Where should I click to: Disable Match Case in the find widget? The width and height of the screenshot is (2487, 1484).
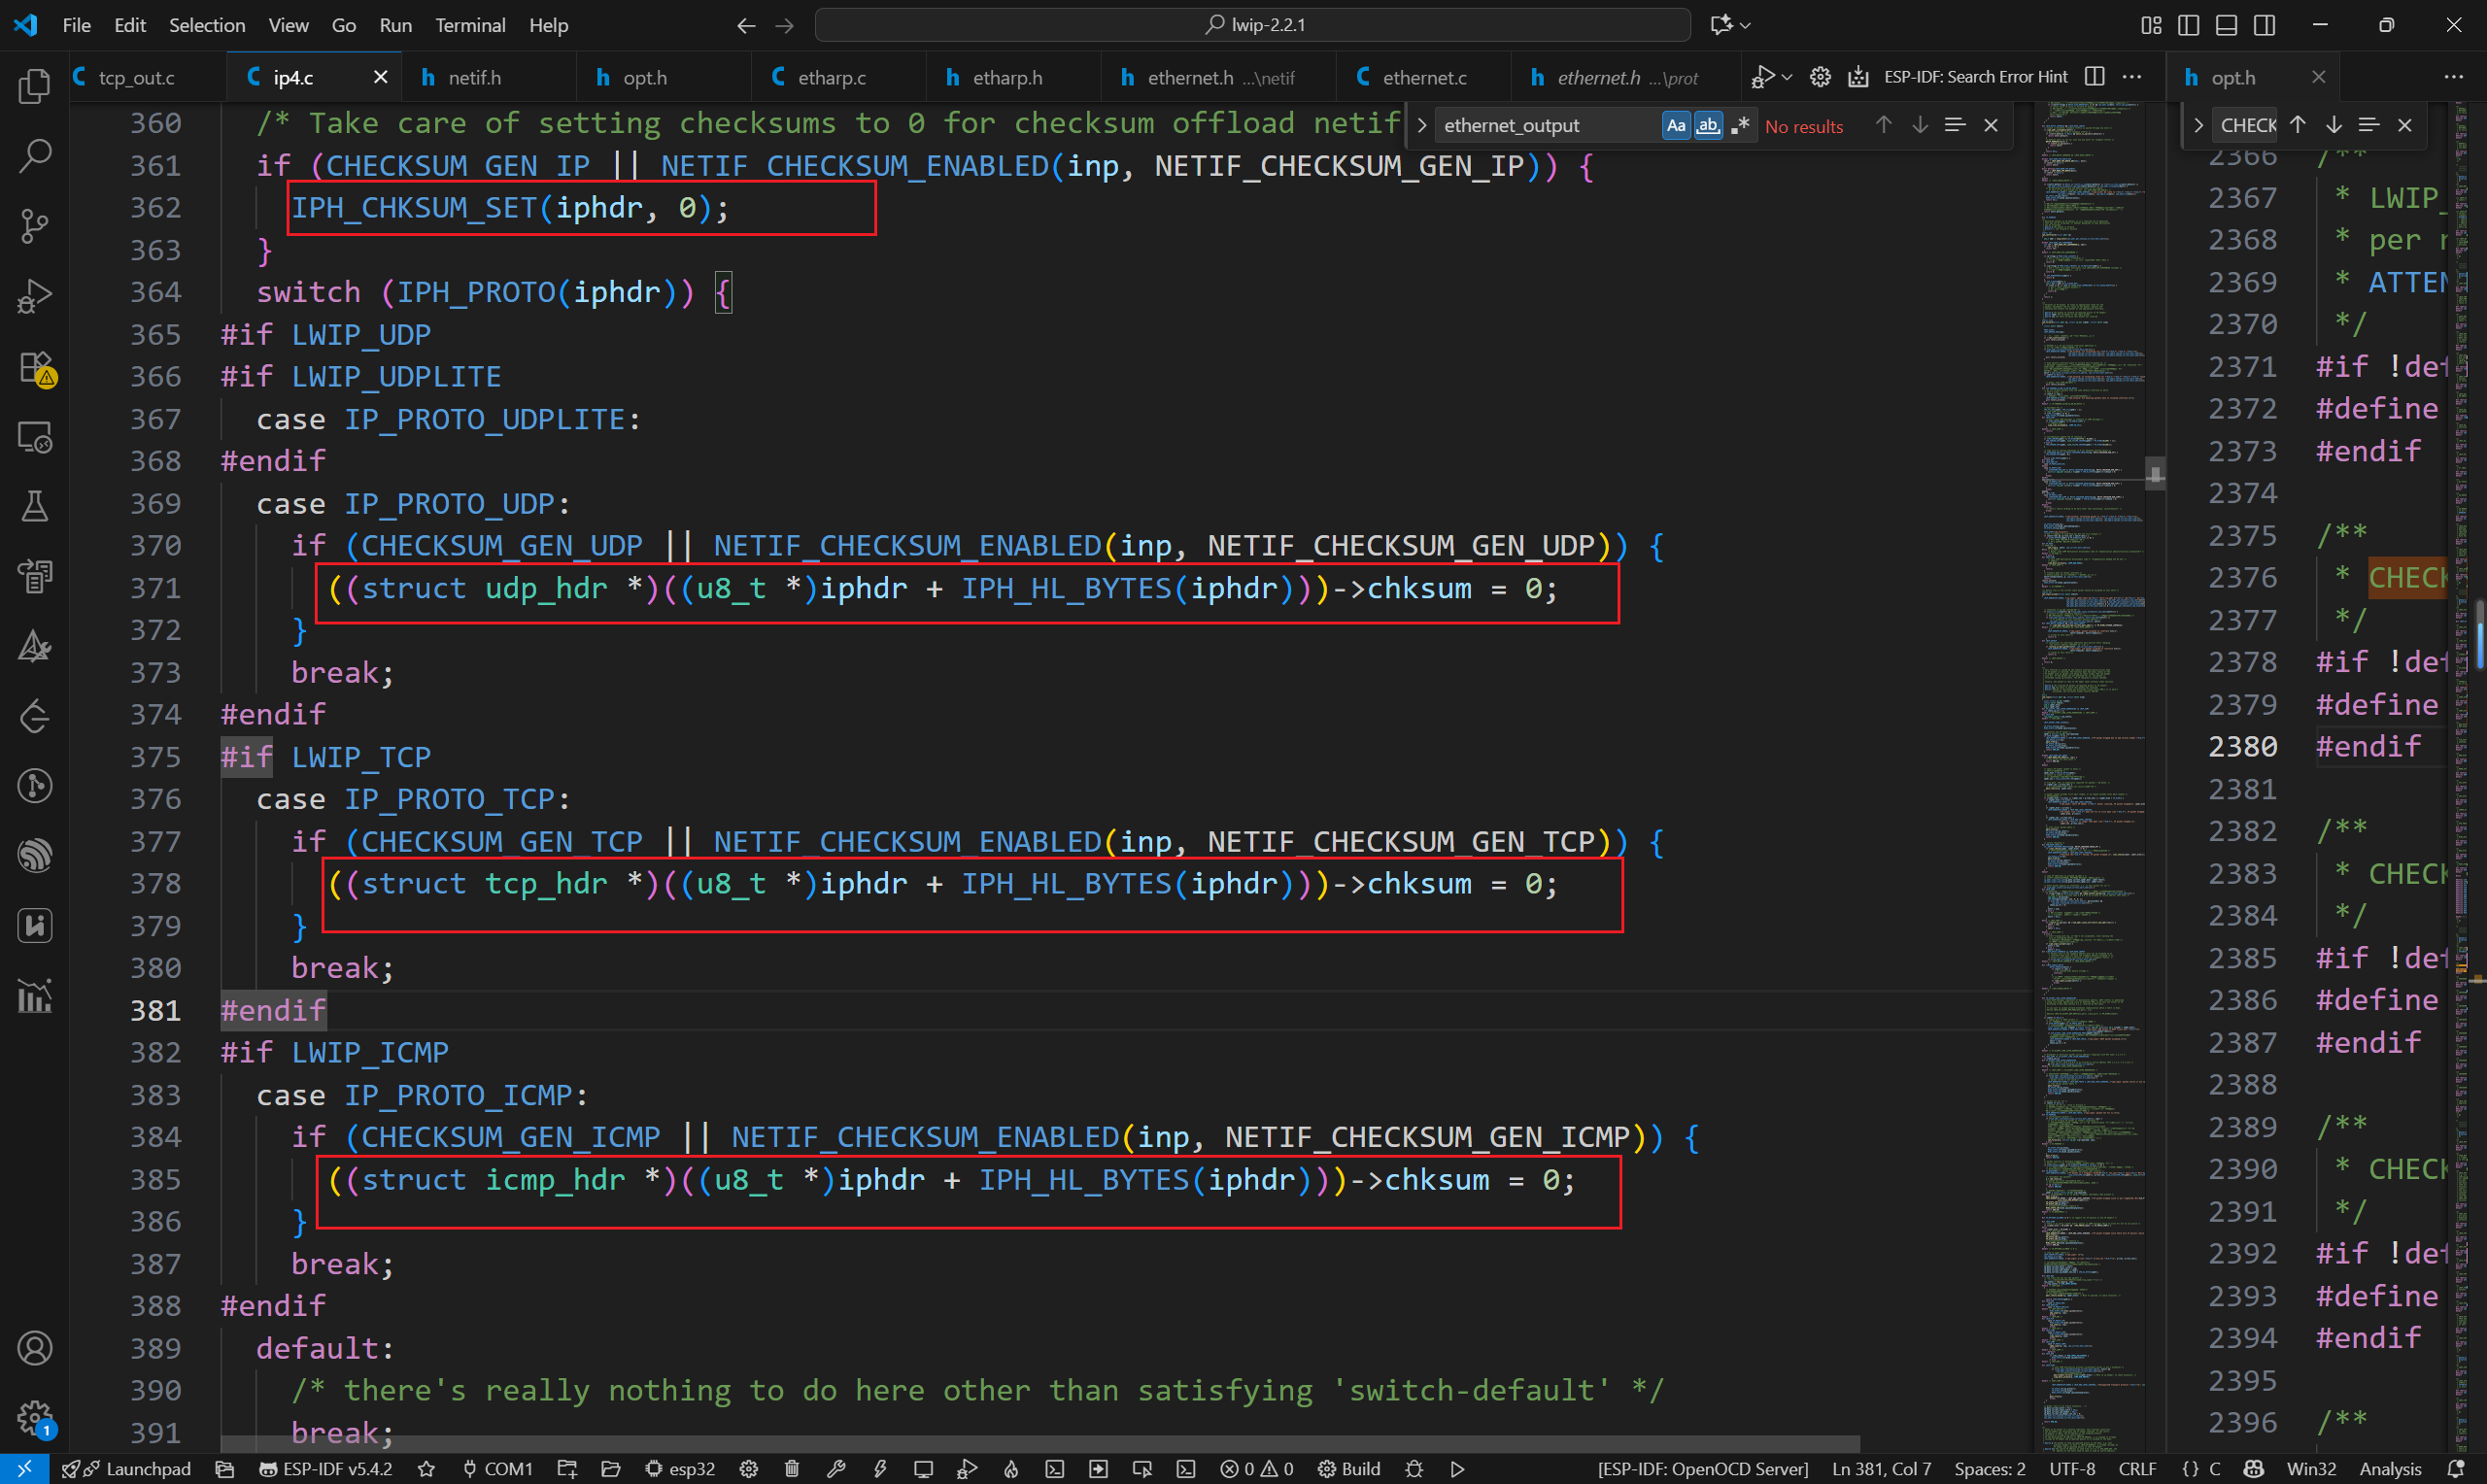tap(1676, 125)
